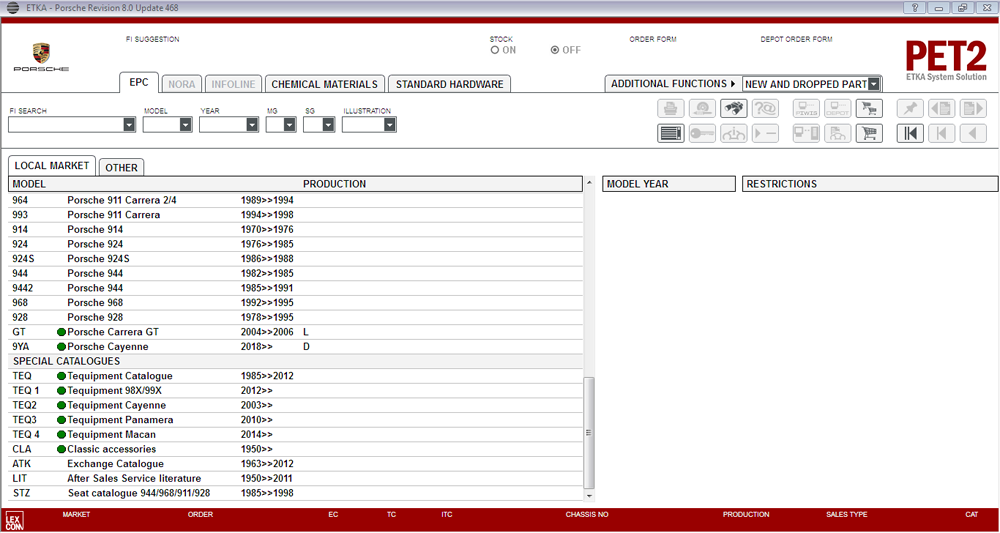
Task: Open the CHEMICAL MATERIALS tab
Action: [x=325, y=84]
